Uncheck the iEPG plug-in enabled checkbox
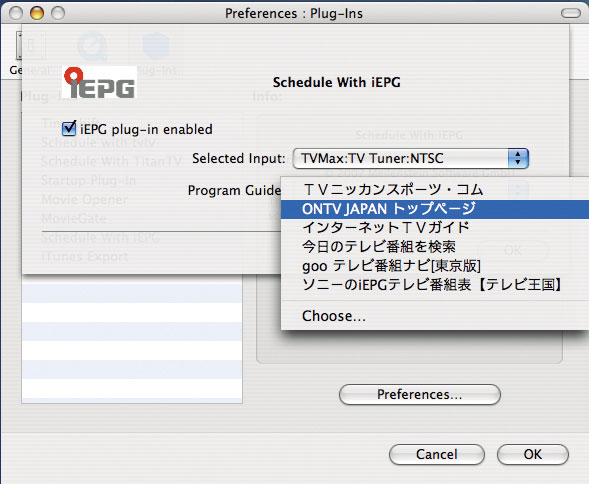Image resolution: width=589 pixels, height=484 pixels. tap(69, 129)
